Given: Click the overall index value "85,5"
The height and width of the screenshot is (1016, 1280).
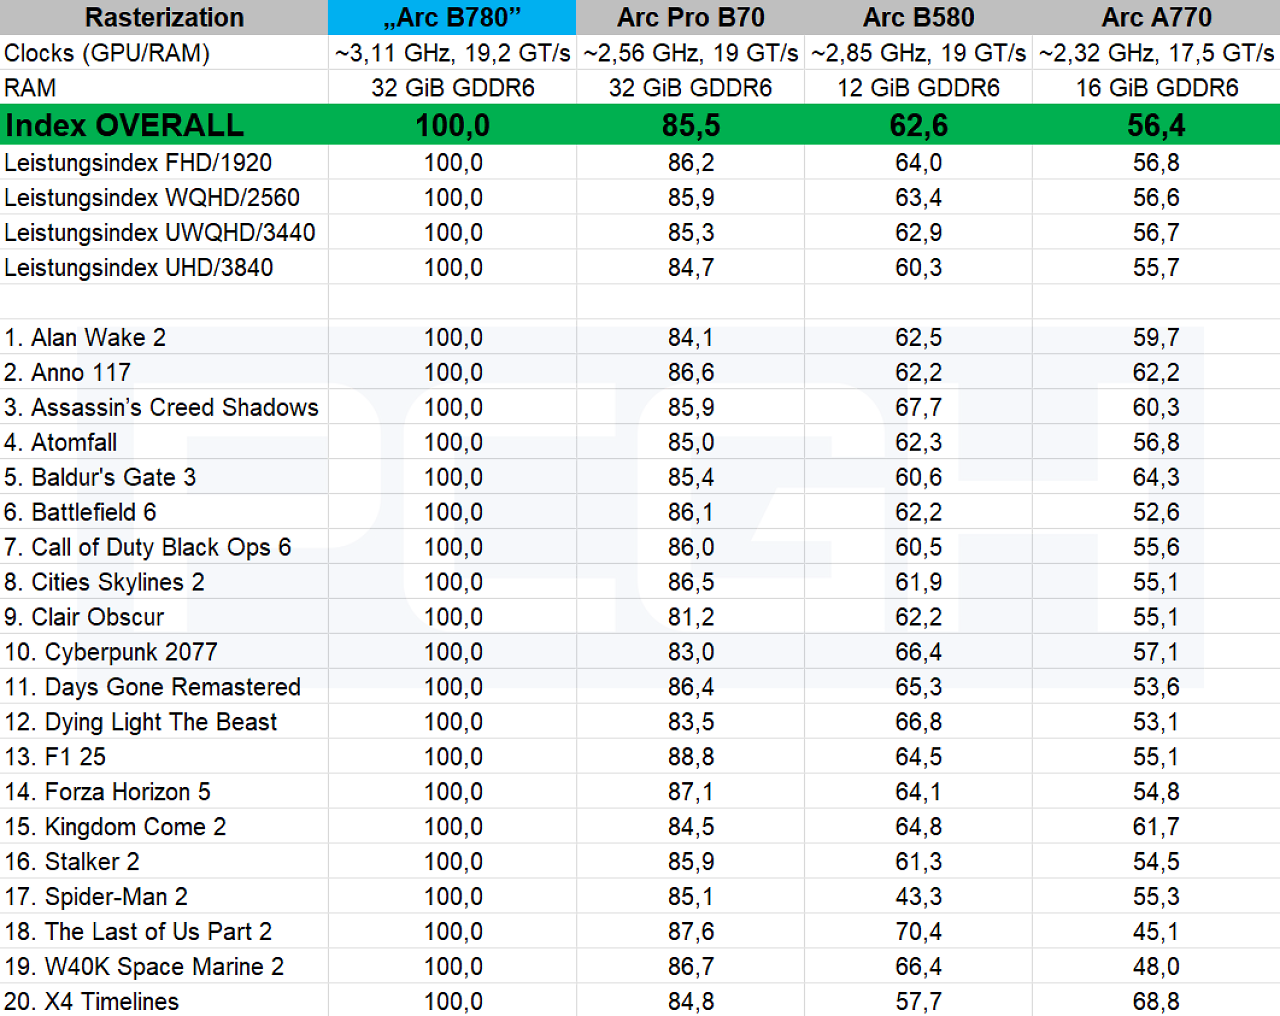Looking at the screenshot, I should click(690, 125).
